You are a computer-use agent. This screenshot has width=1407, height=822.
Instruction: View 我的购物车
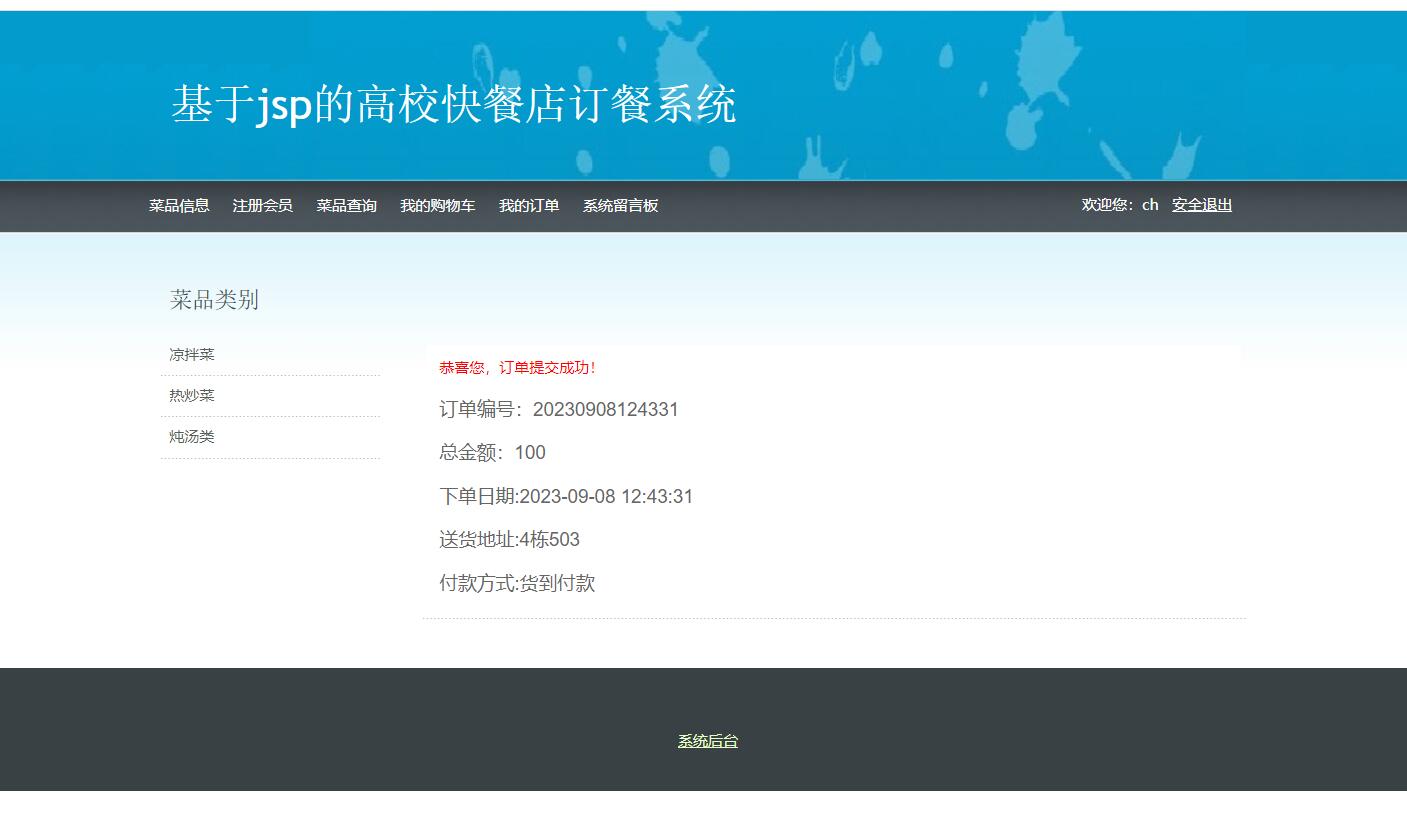pos(438,206)
